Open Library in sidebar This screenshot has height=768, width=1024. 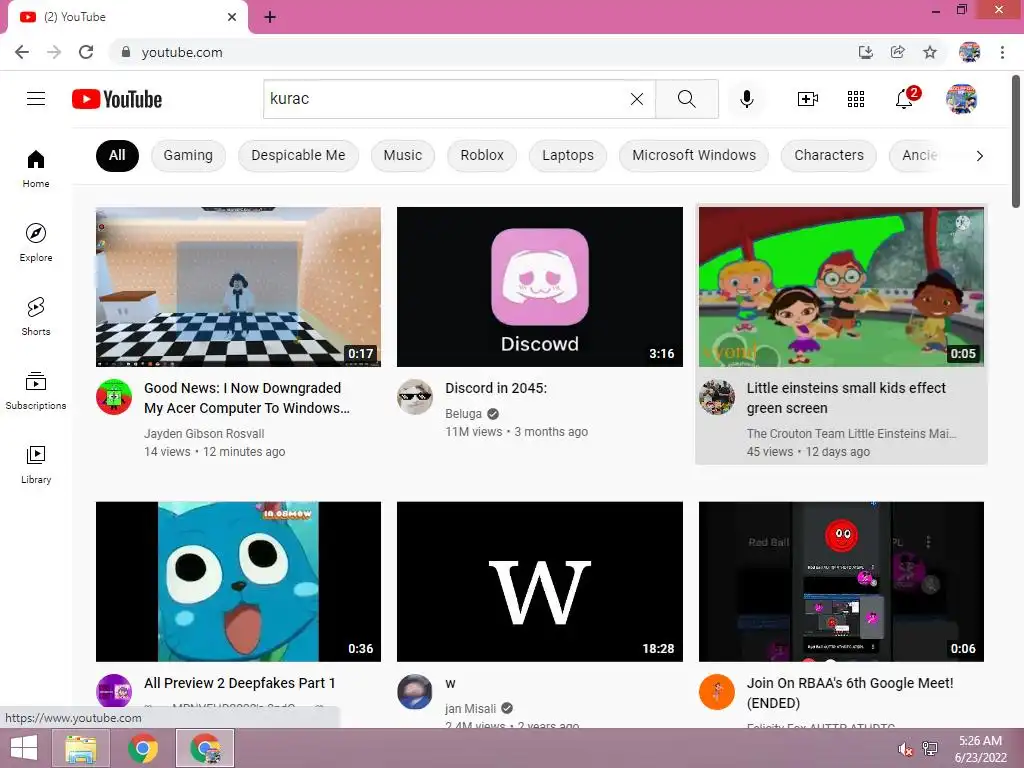(36, 464)
